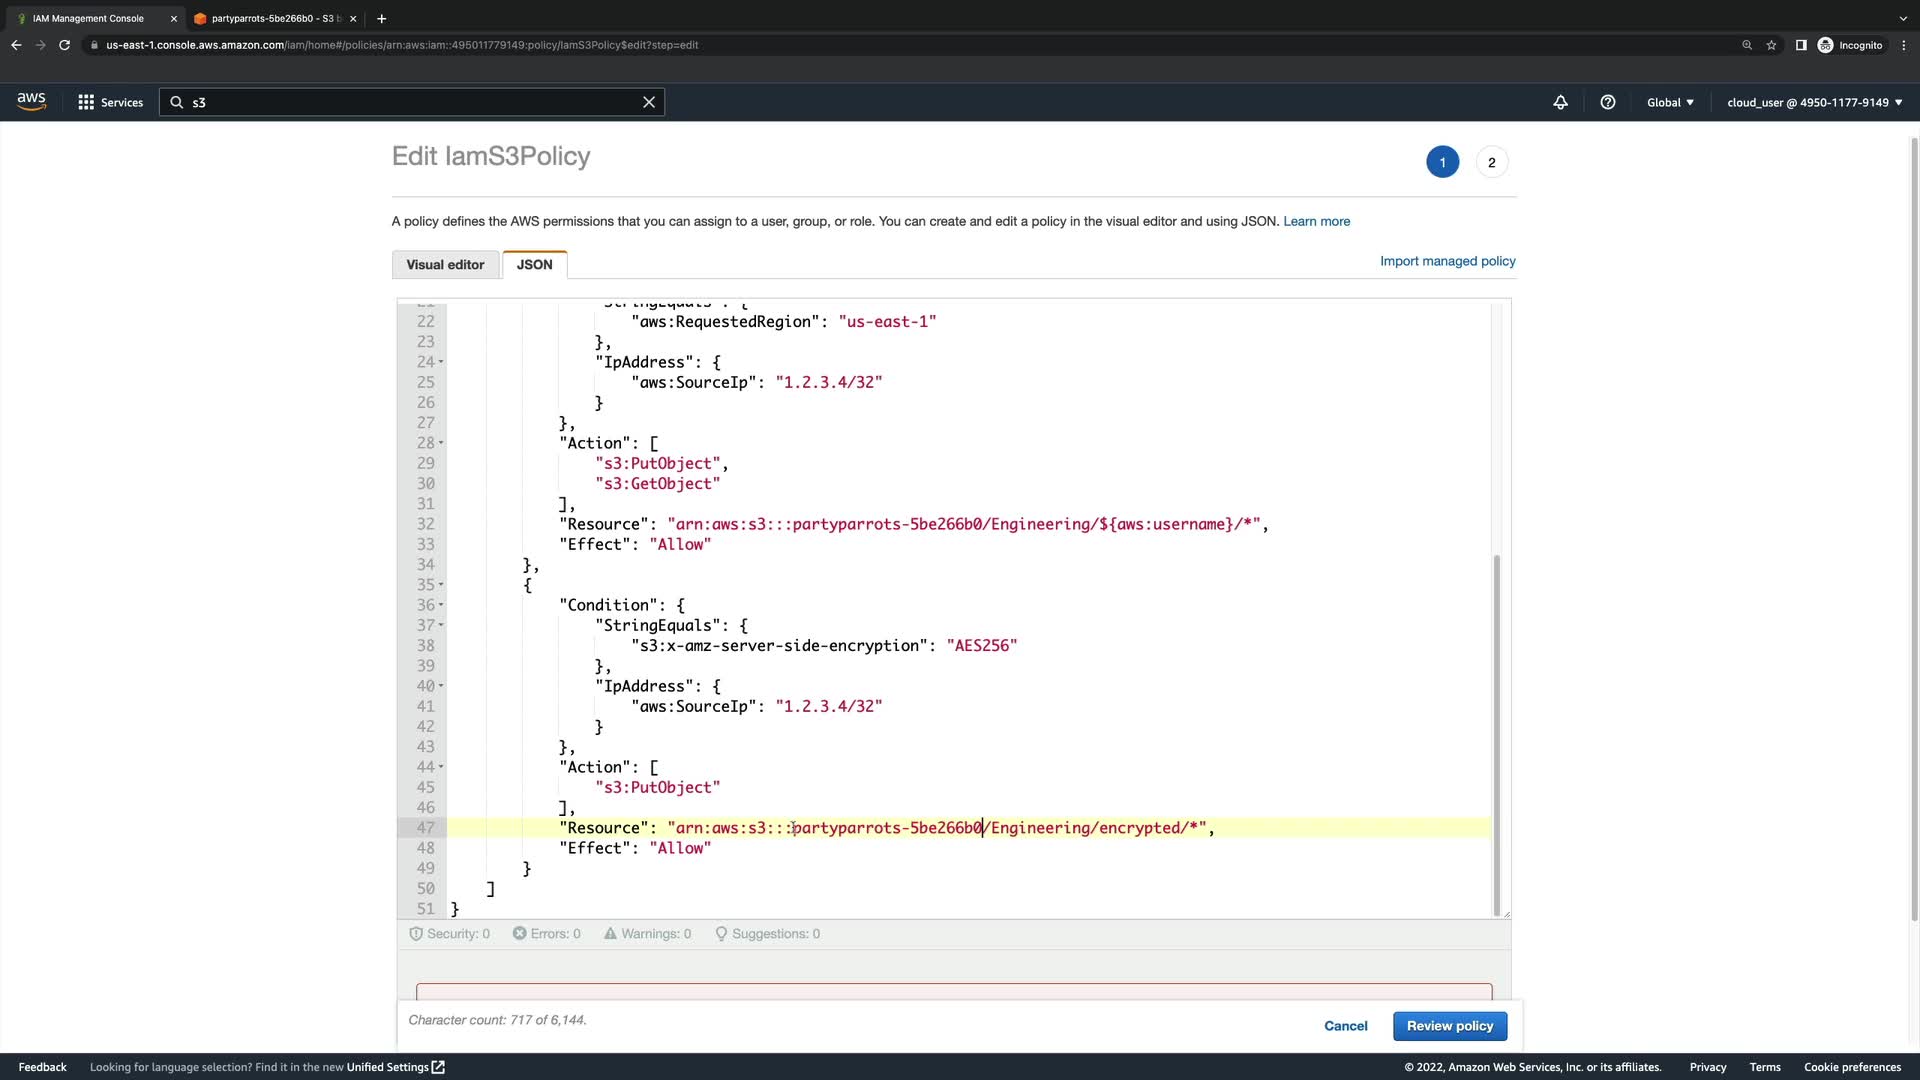Click Import managed policy link

coord(1447,261)
